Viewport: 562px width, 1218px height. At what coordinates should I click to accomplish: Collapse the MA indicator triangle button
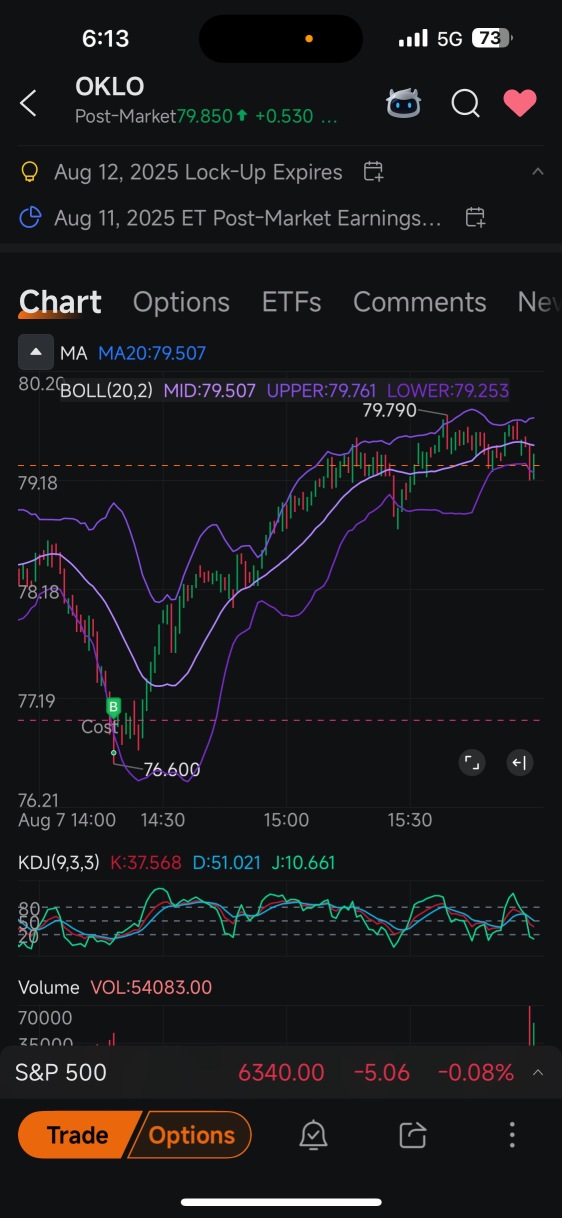tap(35, 352)
